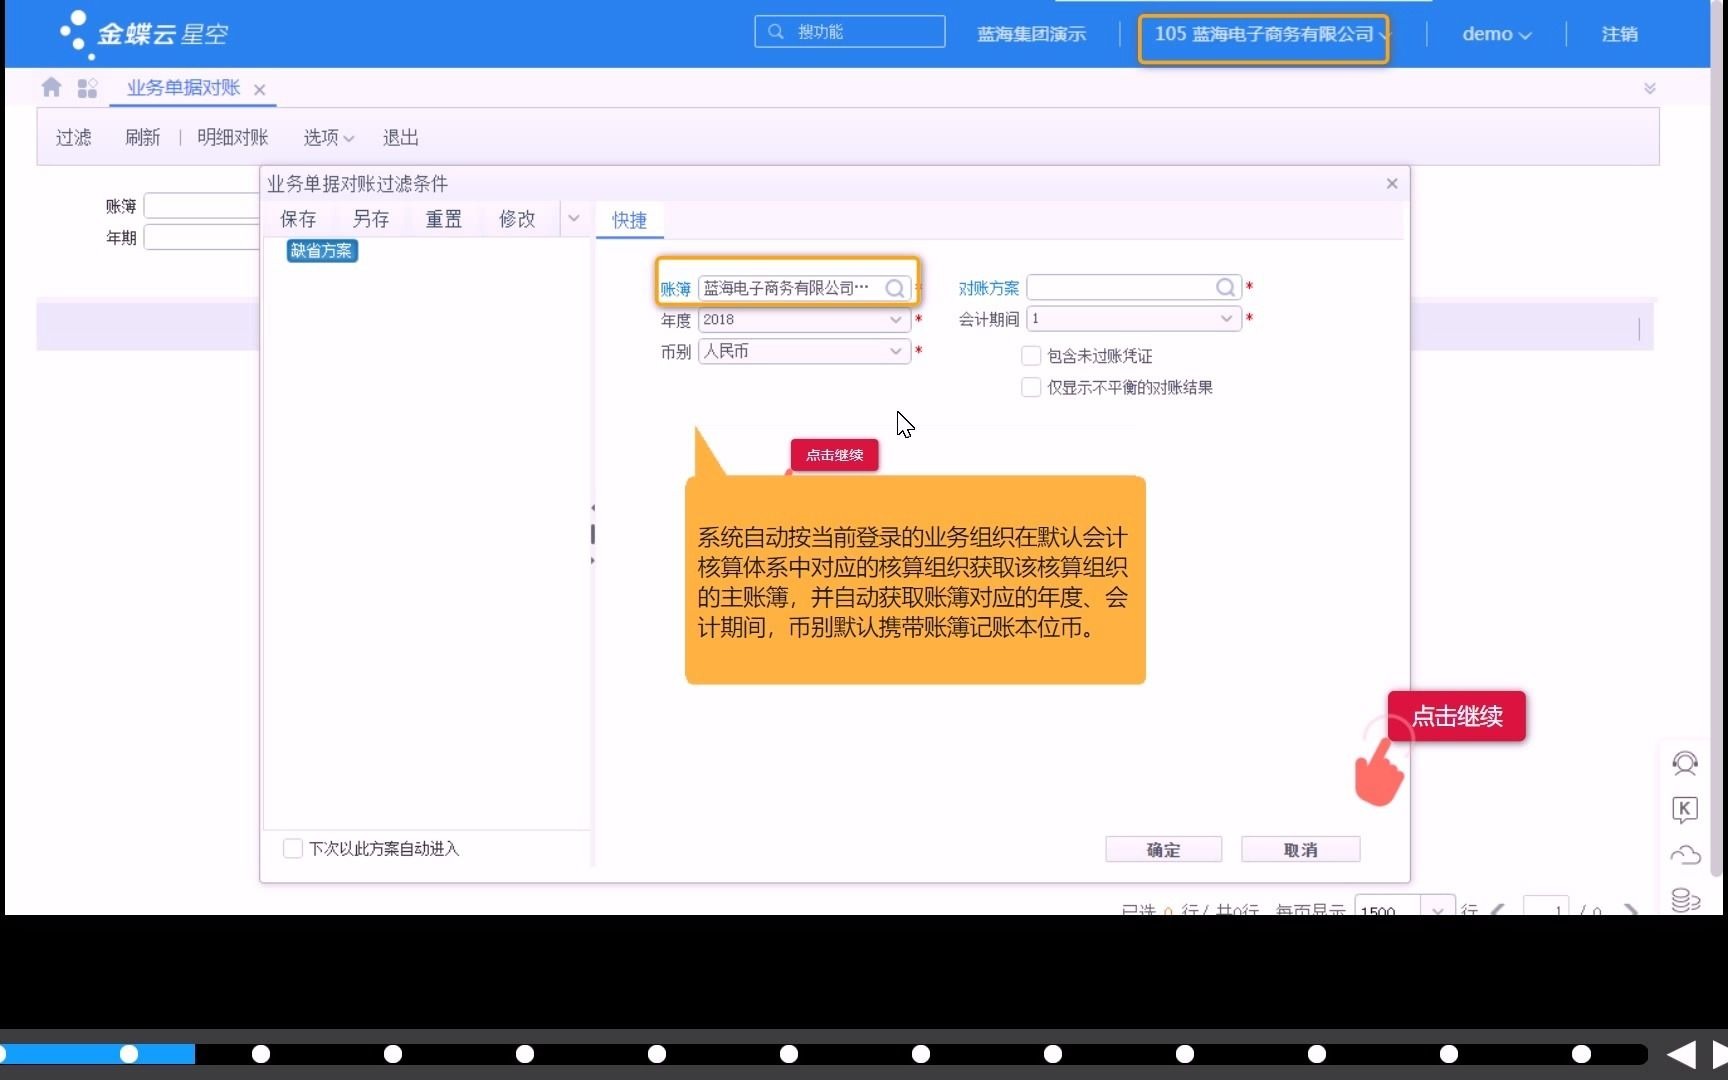Screen dimensions: 1728x1080
Task: Click the previous arrow in player bar
Action: (x=1681, y=1054)
